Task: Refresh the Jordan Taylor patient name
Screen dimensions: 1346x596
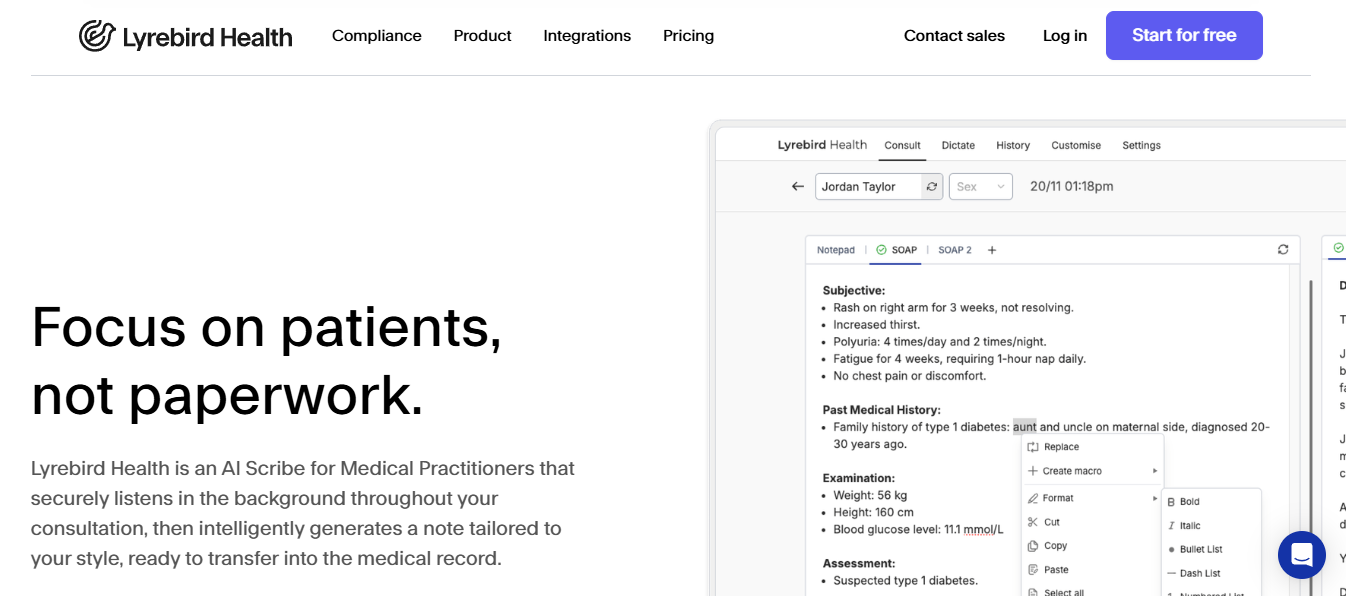Action: coord(932,187)
